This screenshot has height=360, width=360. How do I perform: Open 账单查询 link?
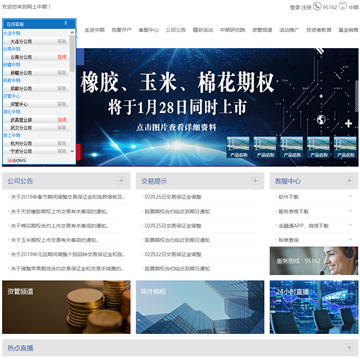pyautogui.click(x=289, y=240)
